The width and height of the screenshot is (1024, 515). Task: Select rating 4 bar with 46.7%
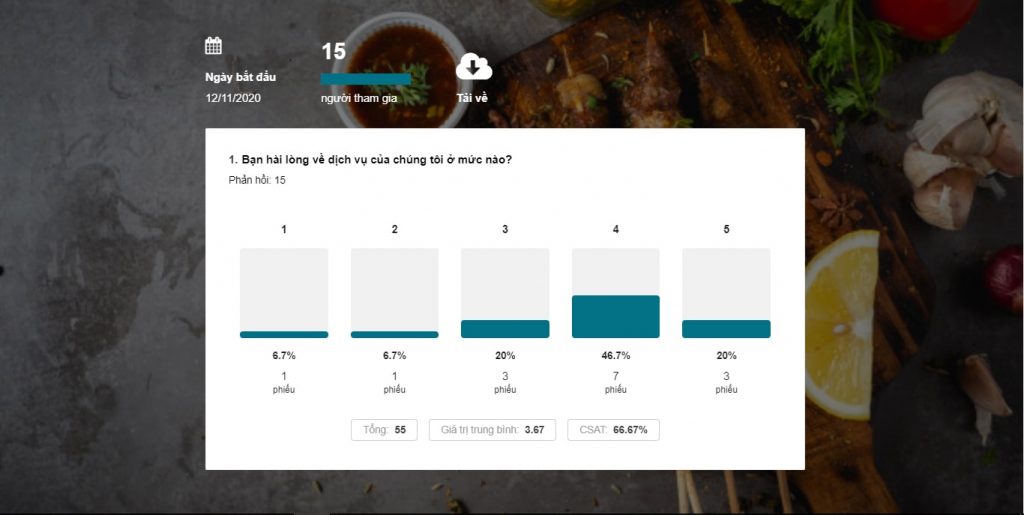coord(616,293)
